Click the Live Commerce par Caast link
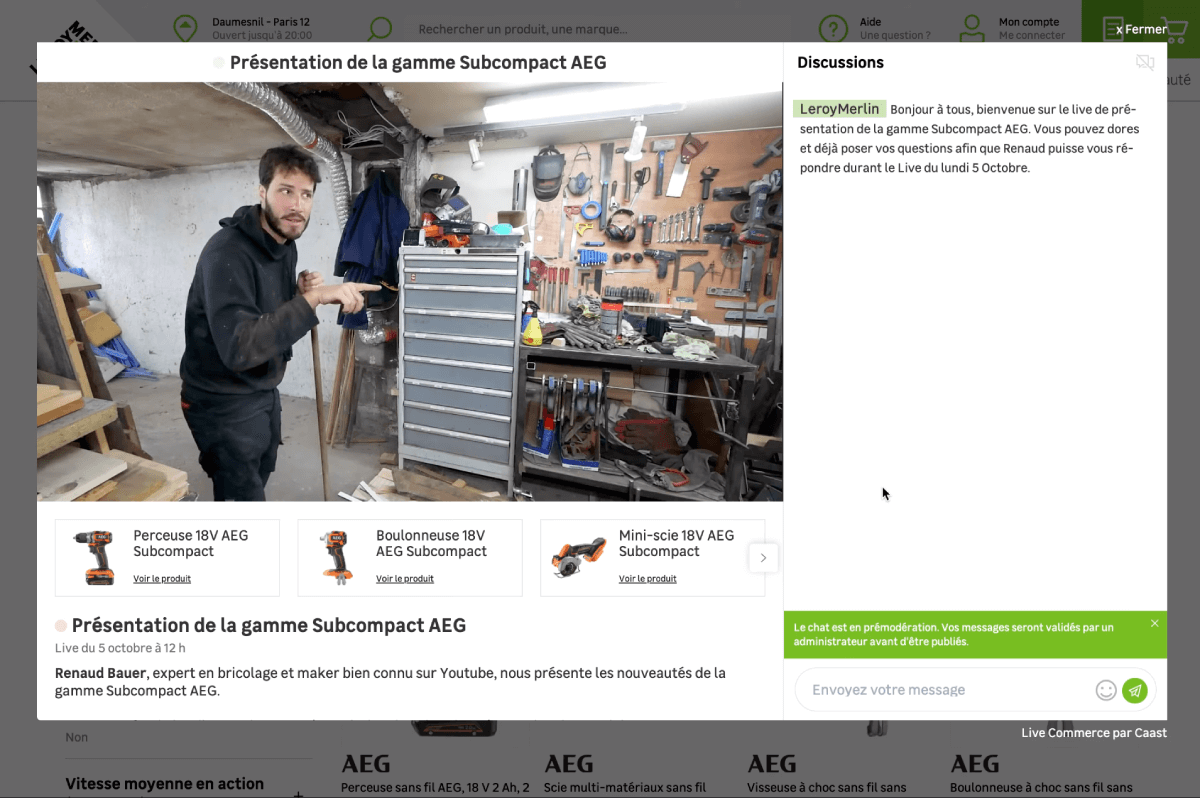1200x798 pixels. (x=1094, y=733)
